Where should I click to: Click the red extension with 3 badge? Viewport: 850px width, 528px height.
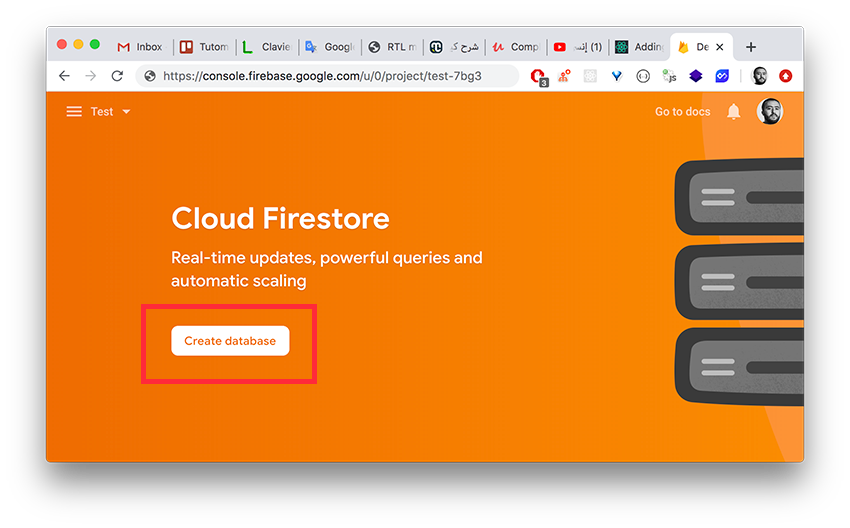[539, 77]
